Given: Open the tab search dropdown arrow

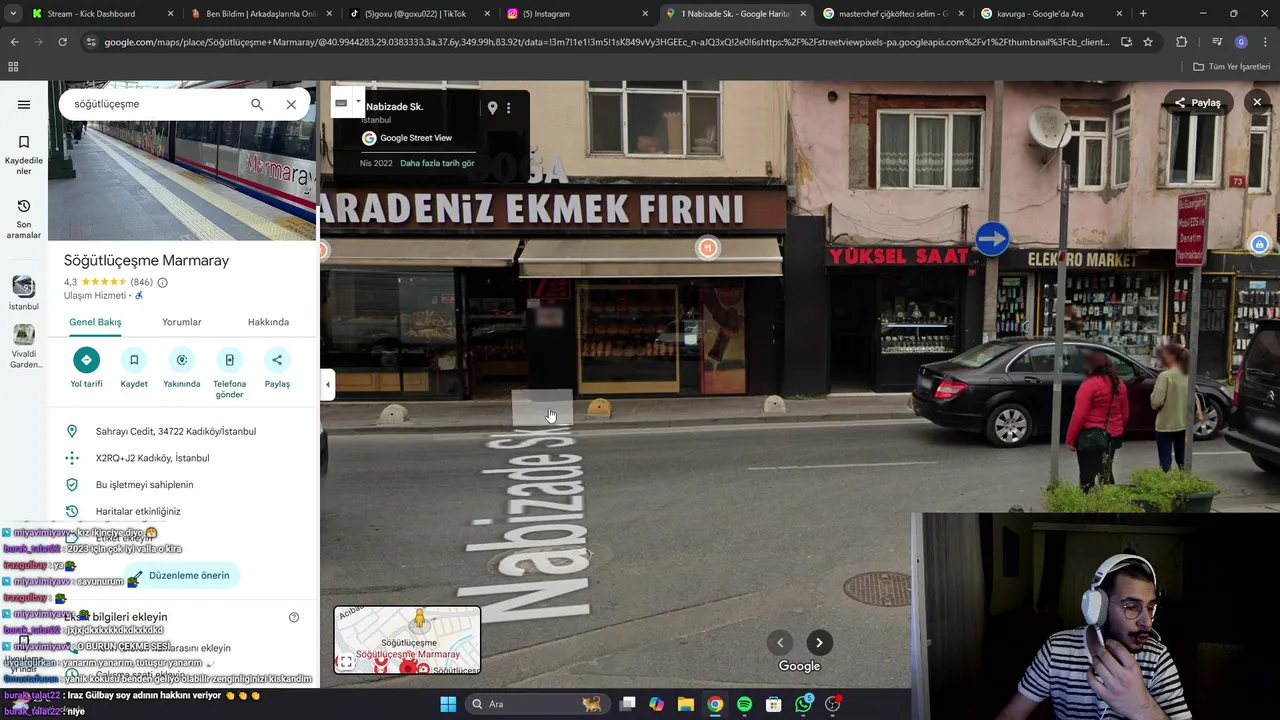Looking at the screenshot, I should (x=12, y=14).
